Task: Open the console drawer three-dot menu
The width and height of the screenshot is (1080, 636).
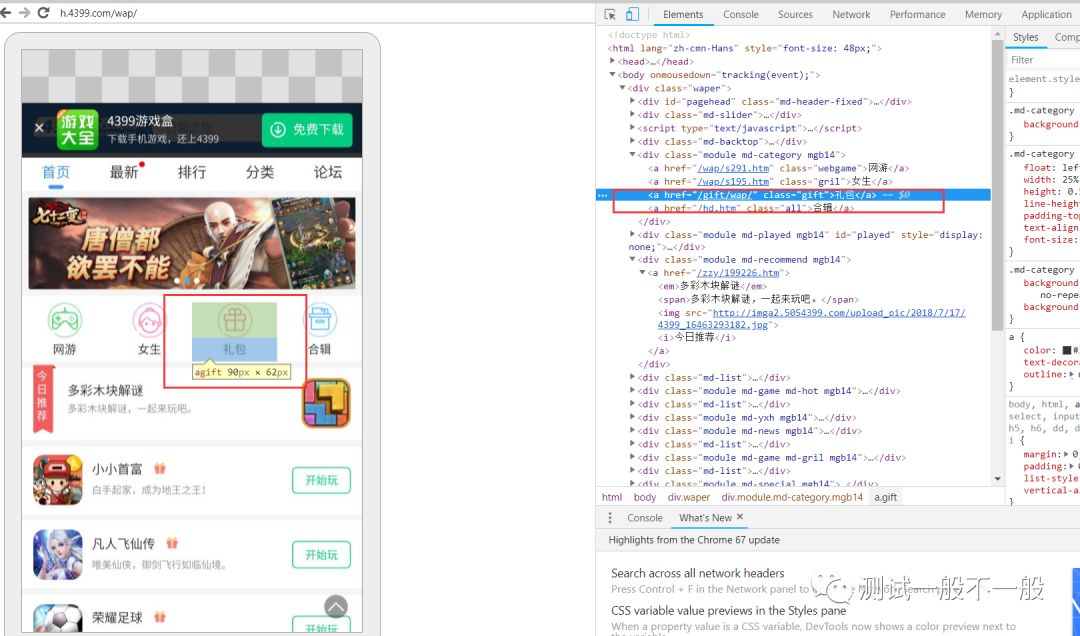Action: point(610,517)
